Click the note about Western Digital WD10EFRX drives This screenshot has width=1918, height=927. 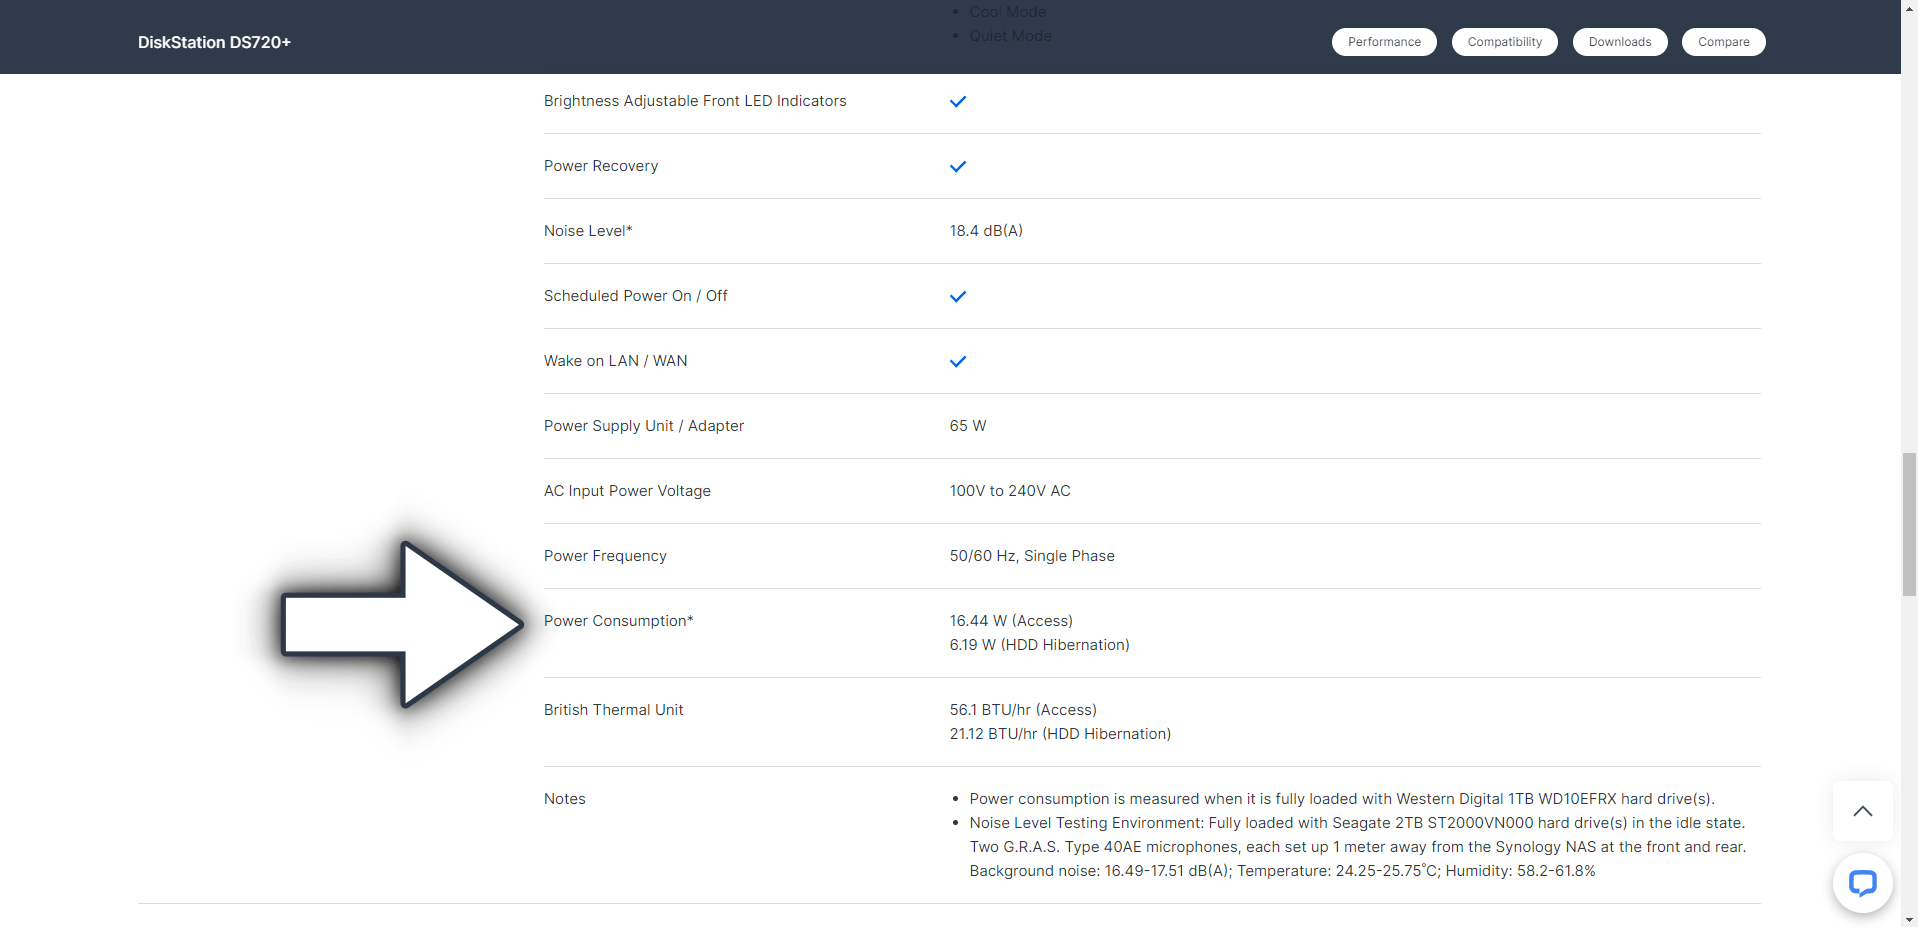coord(1342,799)
